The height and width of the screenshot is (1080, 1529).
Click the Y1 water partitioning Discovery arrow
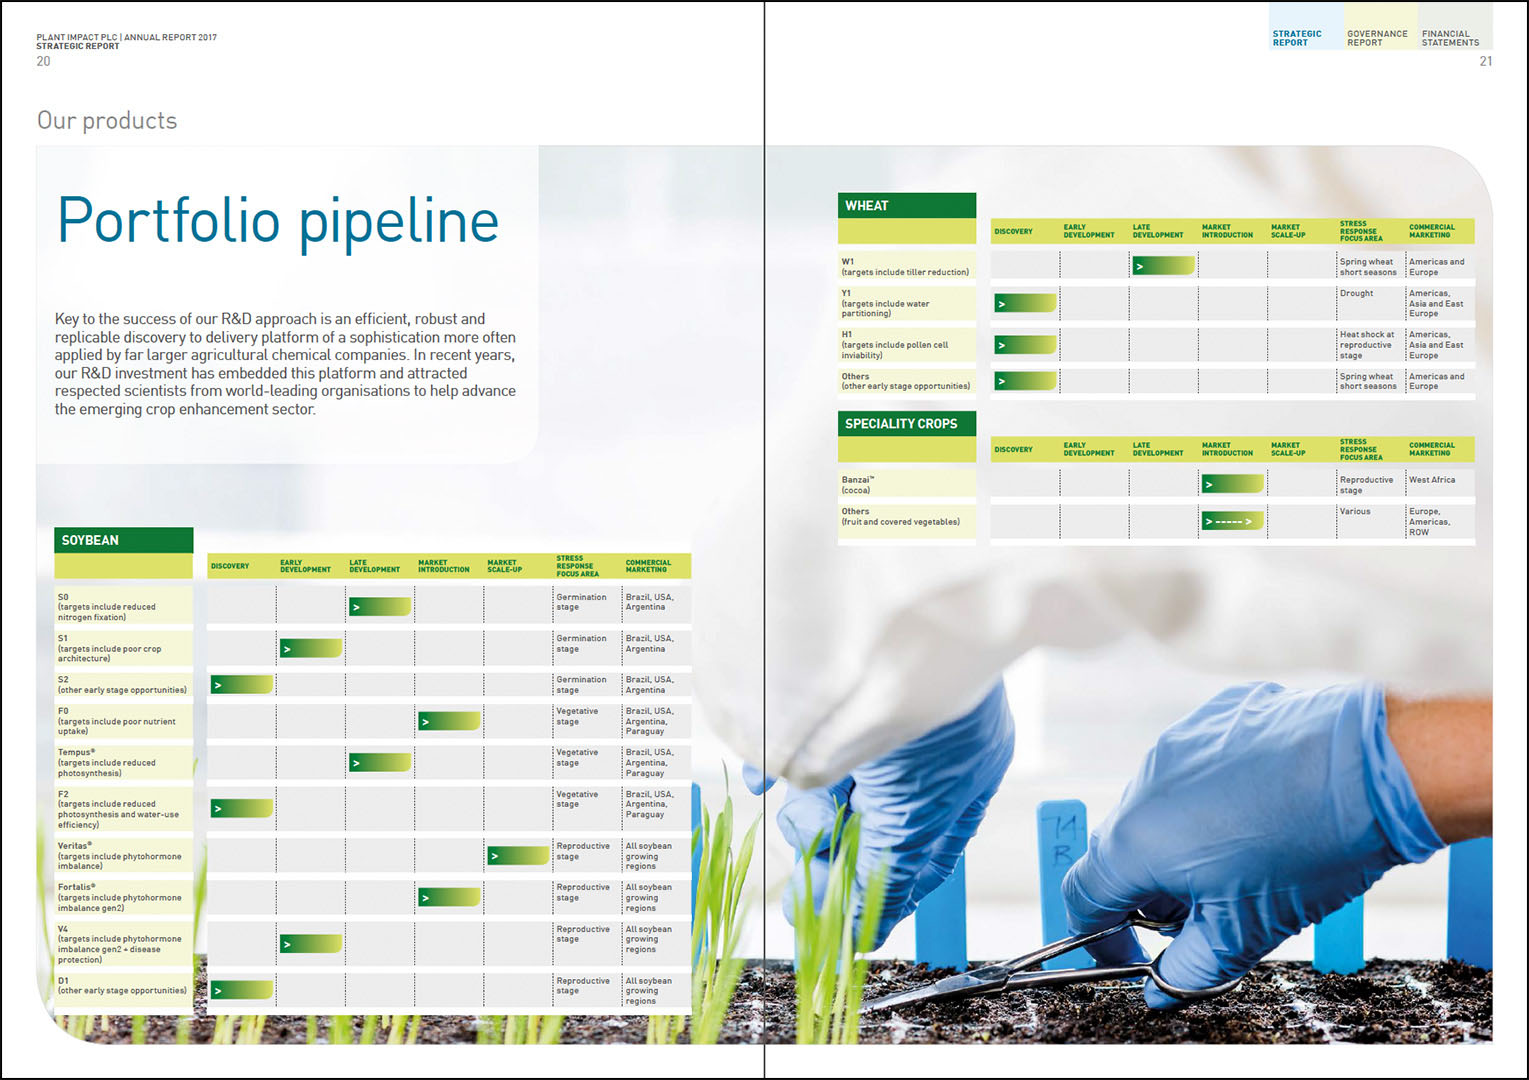coord(1023,302)
